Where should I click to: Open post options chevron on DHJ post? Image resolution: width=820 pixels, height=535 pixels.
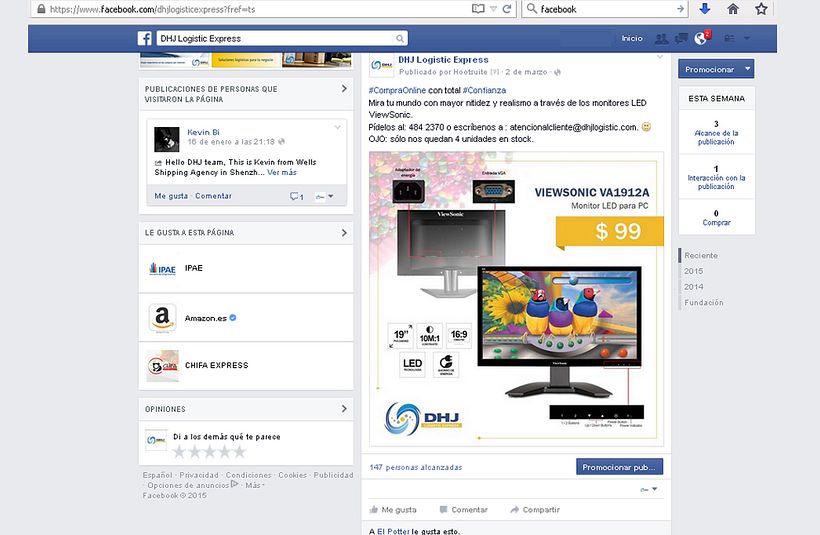coord(660,56)
